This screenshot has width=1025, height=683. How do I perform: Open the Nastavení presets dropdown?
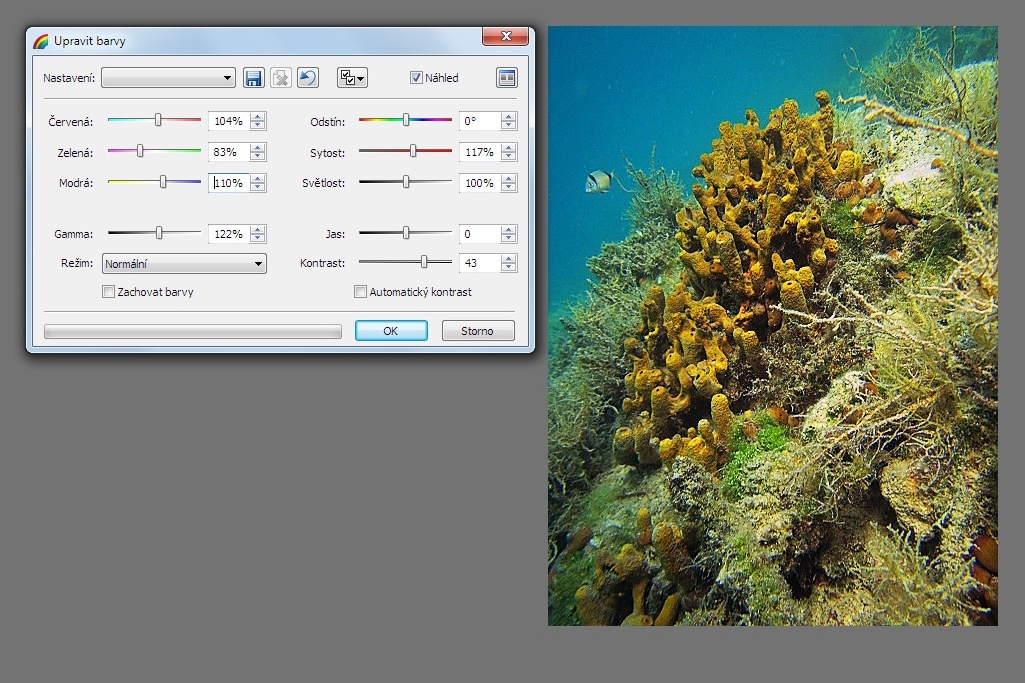168,78
